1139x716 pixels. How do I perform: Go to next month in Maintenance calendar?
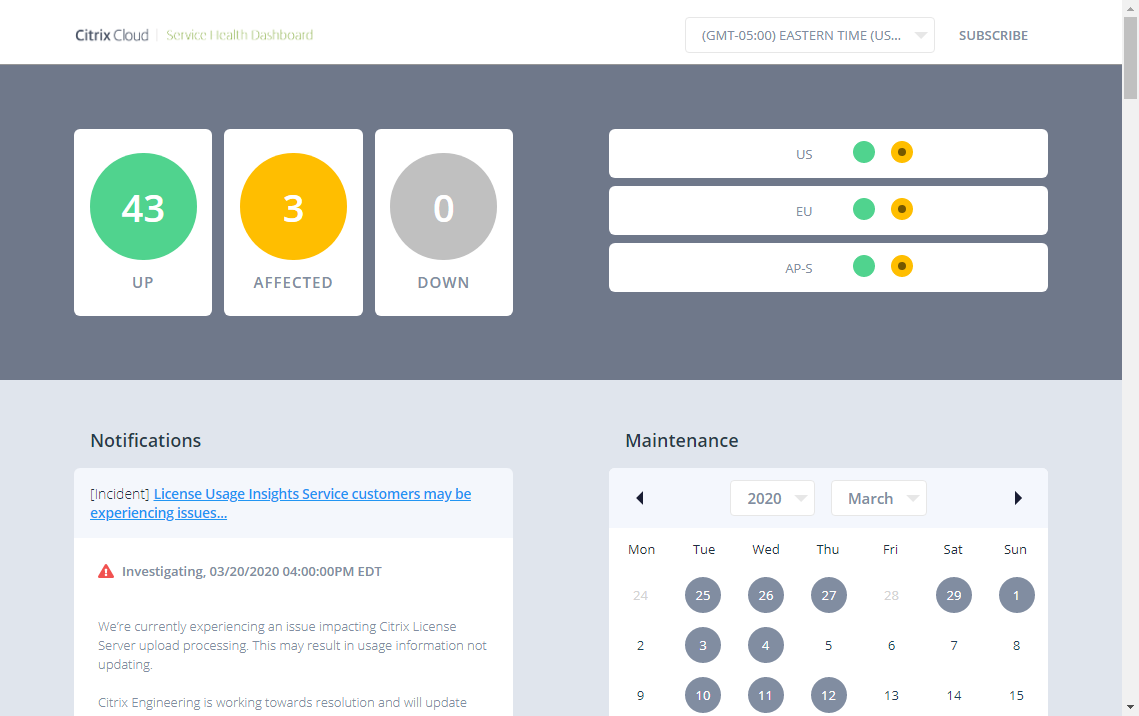pyautogui.click(x=1018, y=498)
